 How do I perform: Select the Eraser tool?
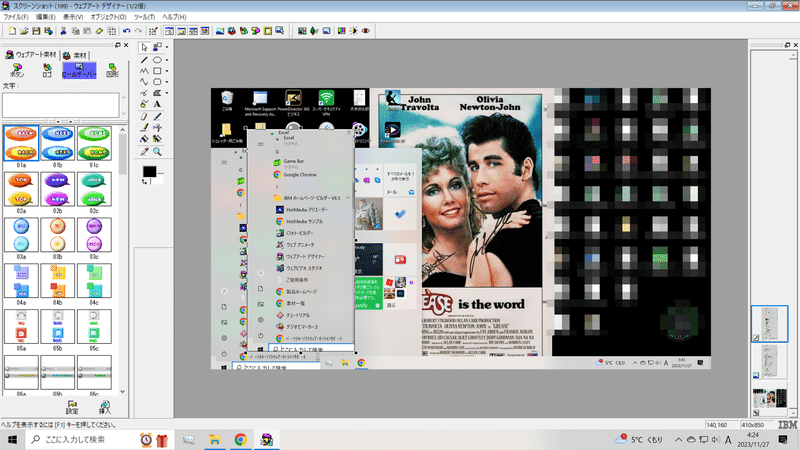pyautogui.click(x=144, y=116)
